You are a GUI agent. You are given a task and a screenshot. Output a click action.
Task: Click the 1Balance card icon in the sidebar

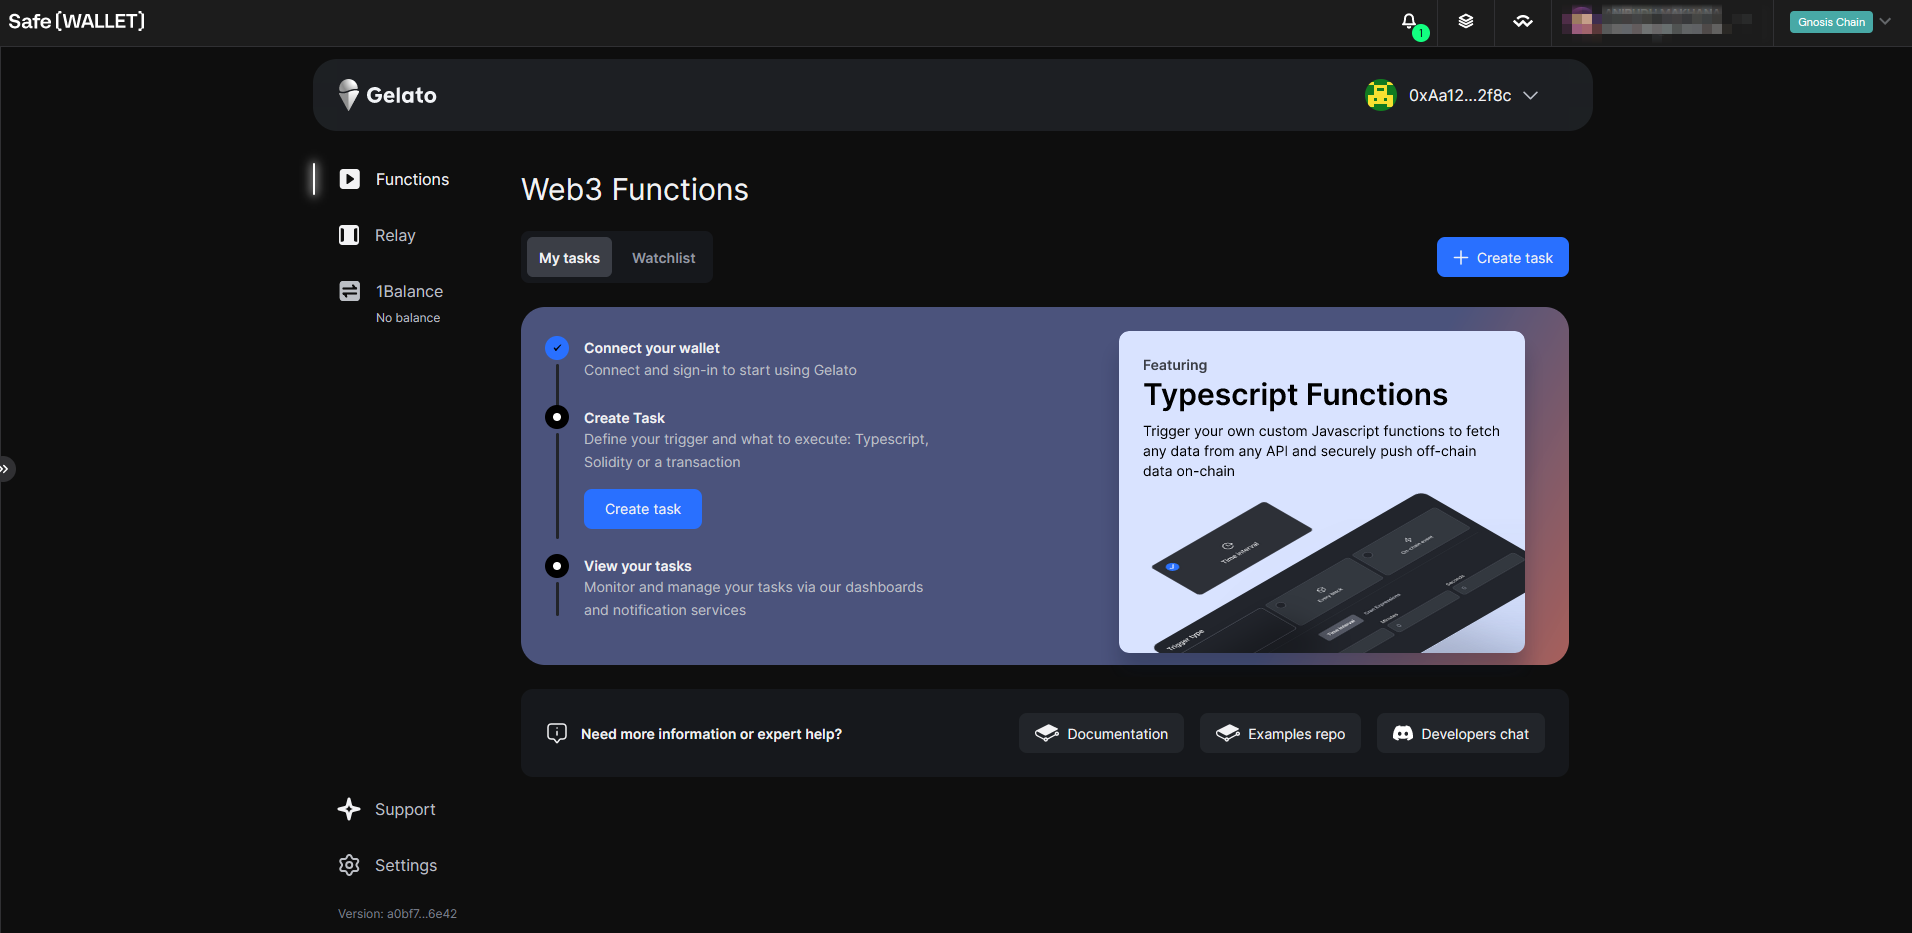pos(349,291)
